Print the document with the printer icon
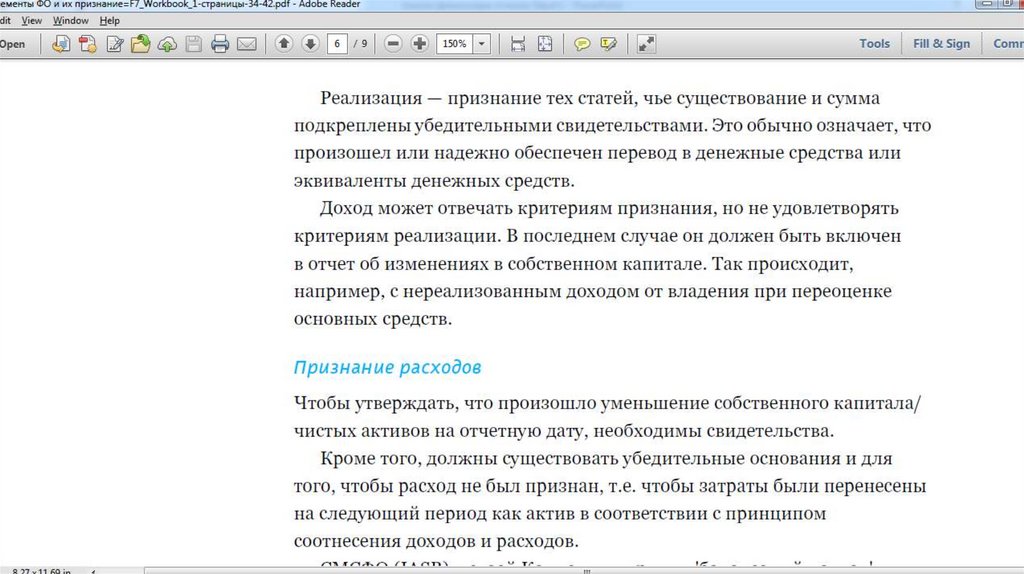1024x574 pixels. (x=220, y=44)
